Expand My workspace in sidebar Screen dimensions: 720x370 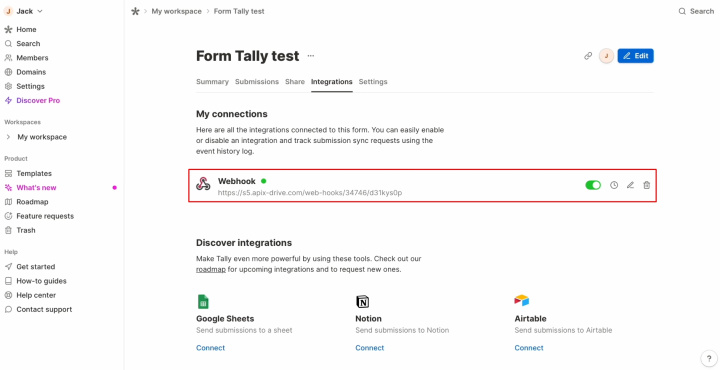8,137
